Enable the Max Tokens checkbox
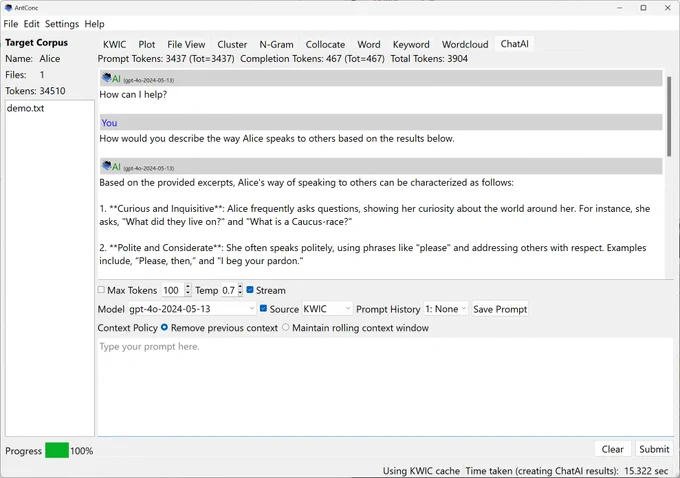The height and width of the screenshot is (478, 680). [x=101, y=290]
